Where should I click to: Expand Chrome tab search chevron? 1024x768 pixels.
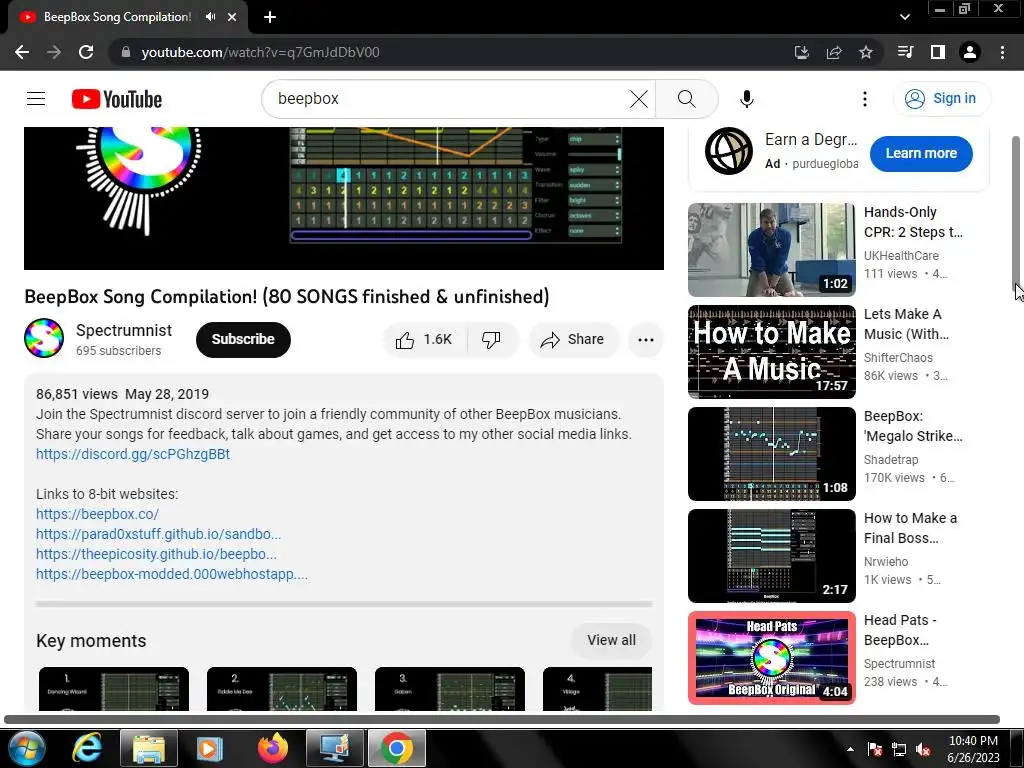[x=904, y=17]
